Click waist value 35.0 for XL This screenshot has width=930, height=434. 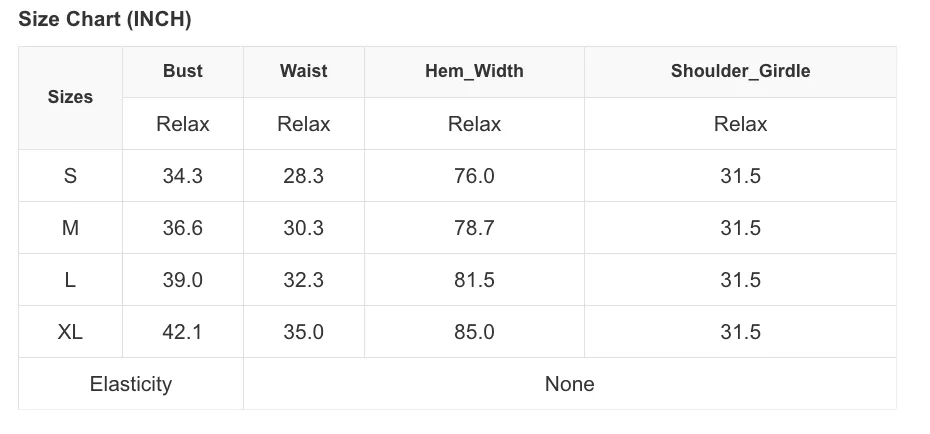pos(304,332)
